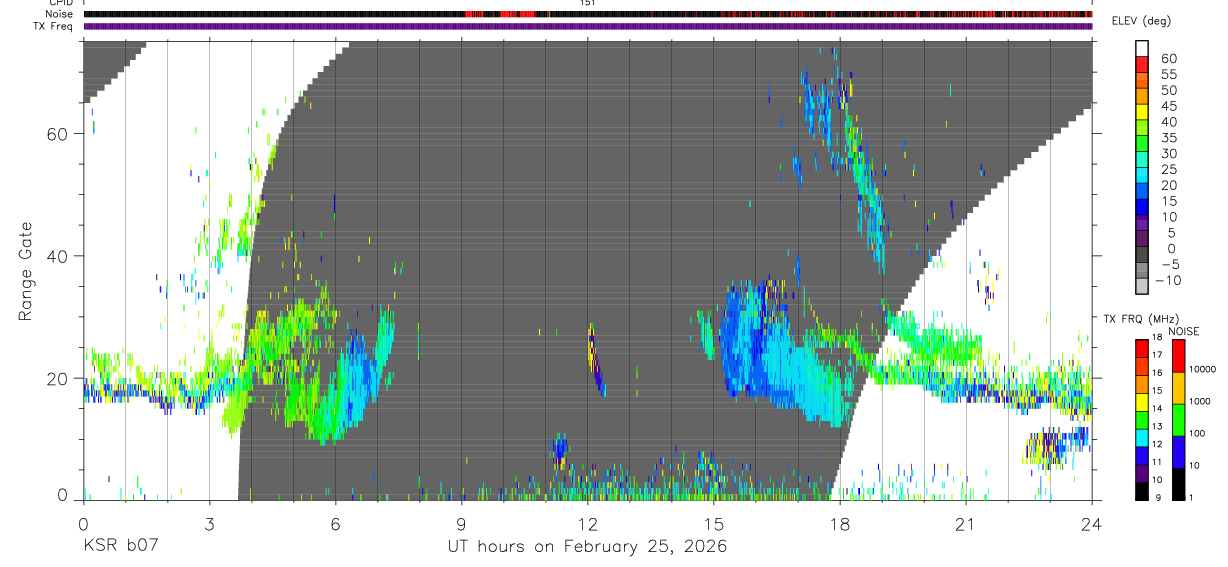Click 'UT hours on February 25, 2026' label

[587, 547]
